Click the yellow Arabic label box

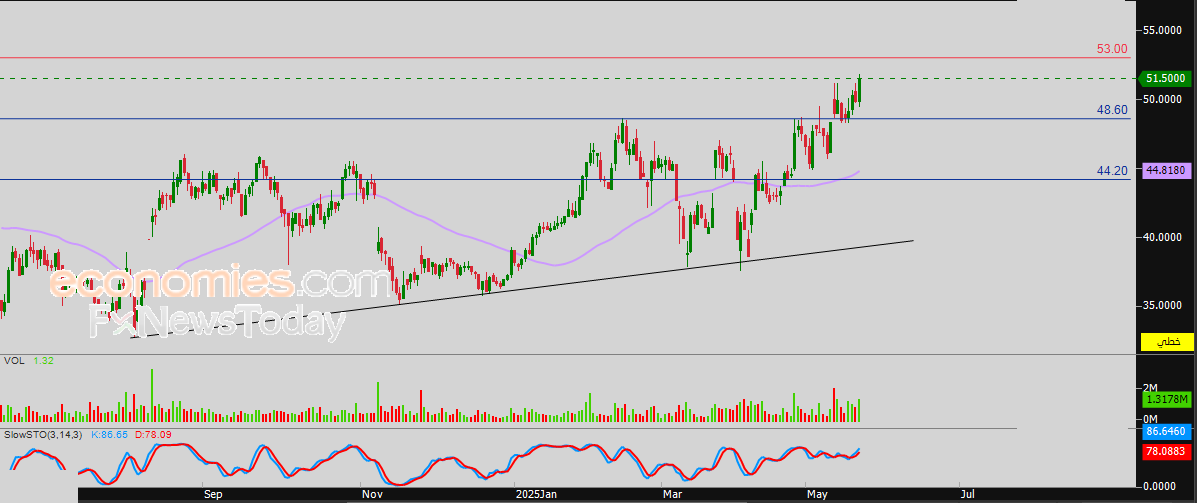click(1166, 342)
